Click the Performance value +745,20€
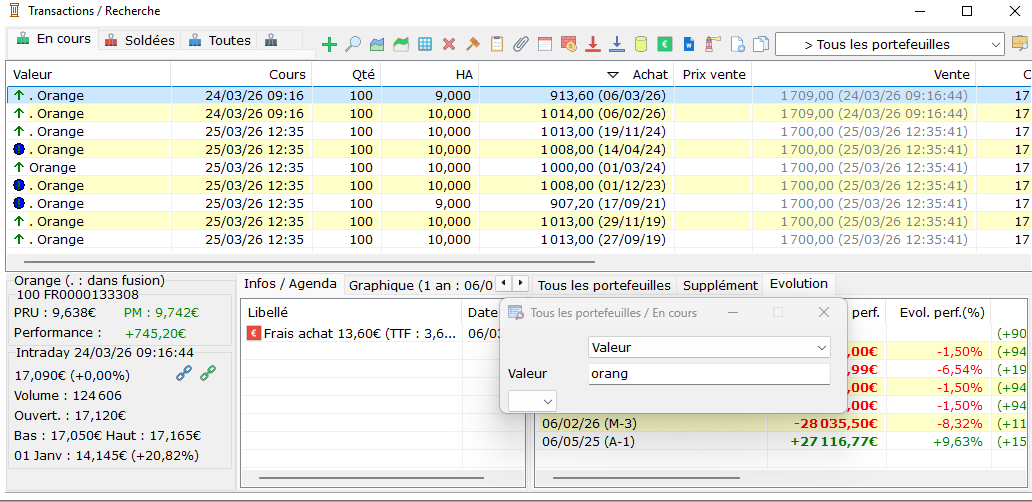1032x502 pixels. 155,334
